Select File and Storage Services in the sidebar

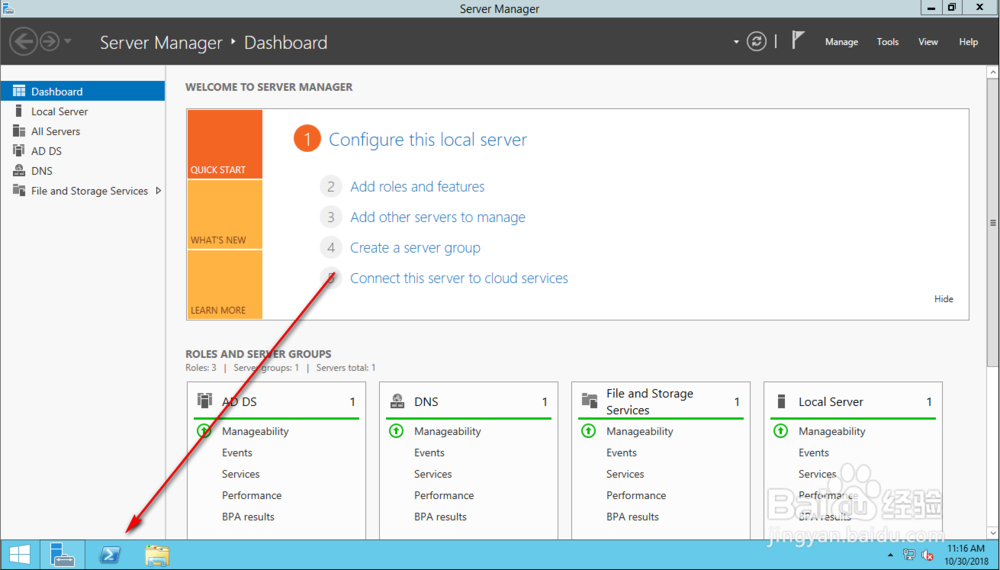point(82,191)
